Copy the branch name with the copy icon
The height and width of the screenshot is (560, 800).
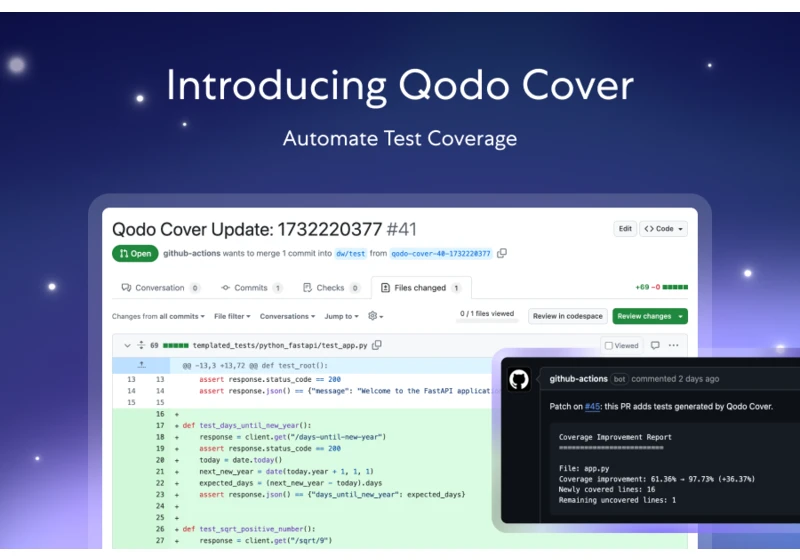click(502, 253)
